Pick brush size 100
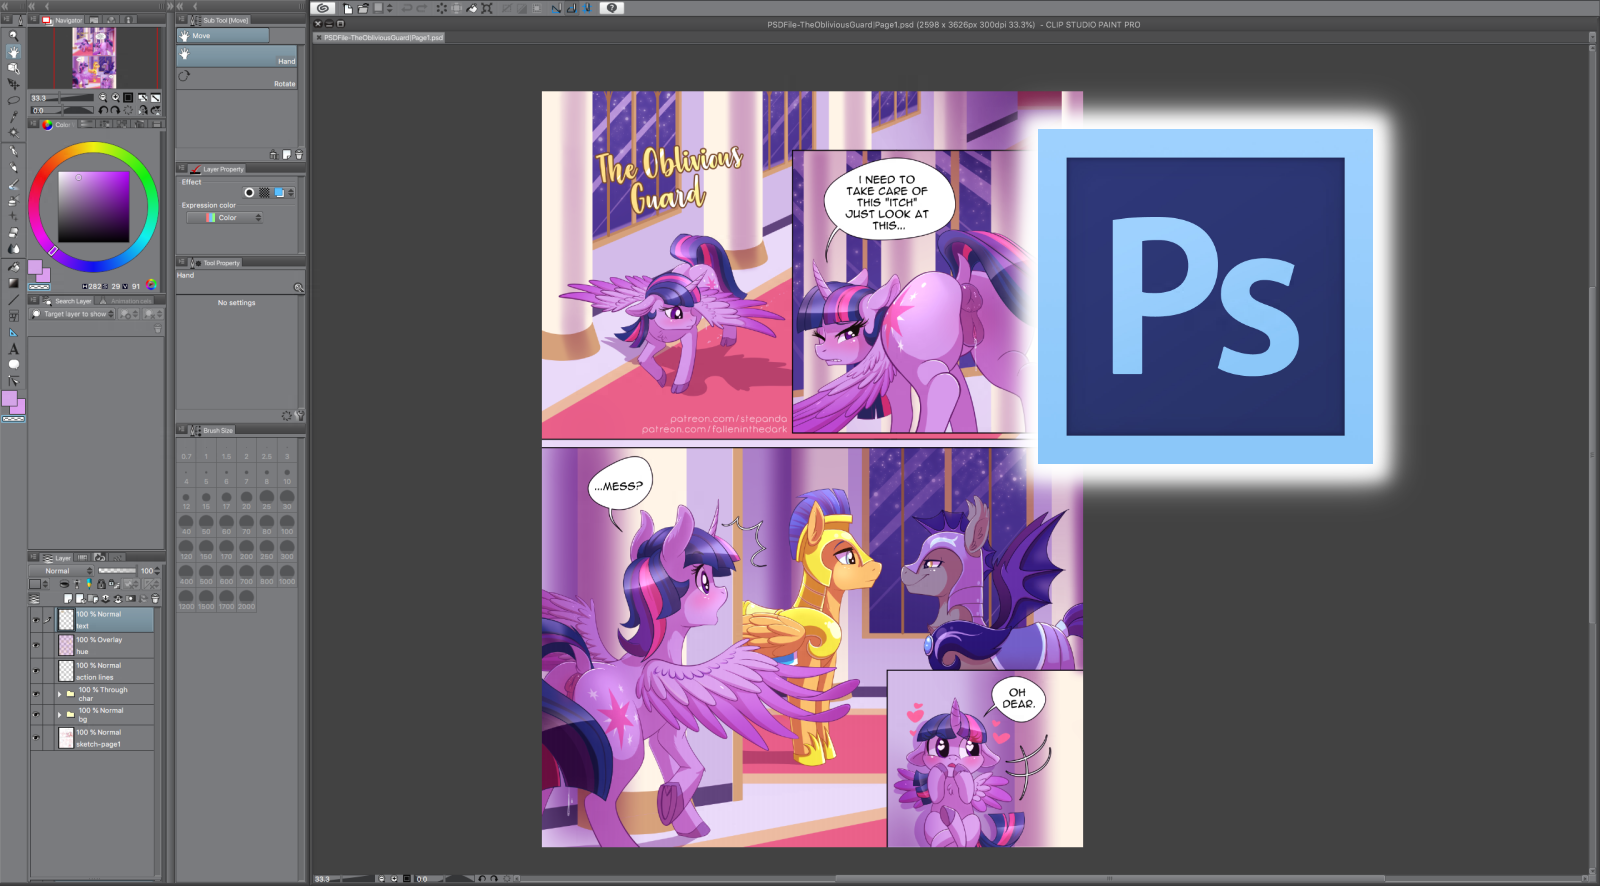Viewport: 1600px width, 886px height. pos(287,524)
